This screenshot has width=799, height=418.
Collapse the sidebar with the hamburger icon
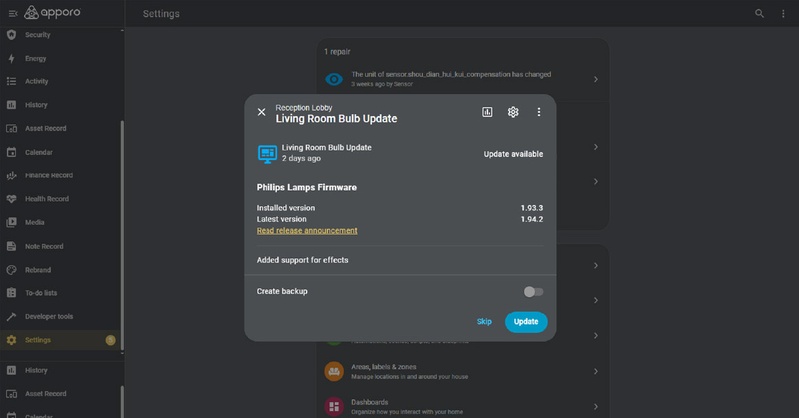point(13,14)
